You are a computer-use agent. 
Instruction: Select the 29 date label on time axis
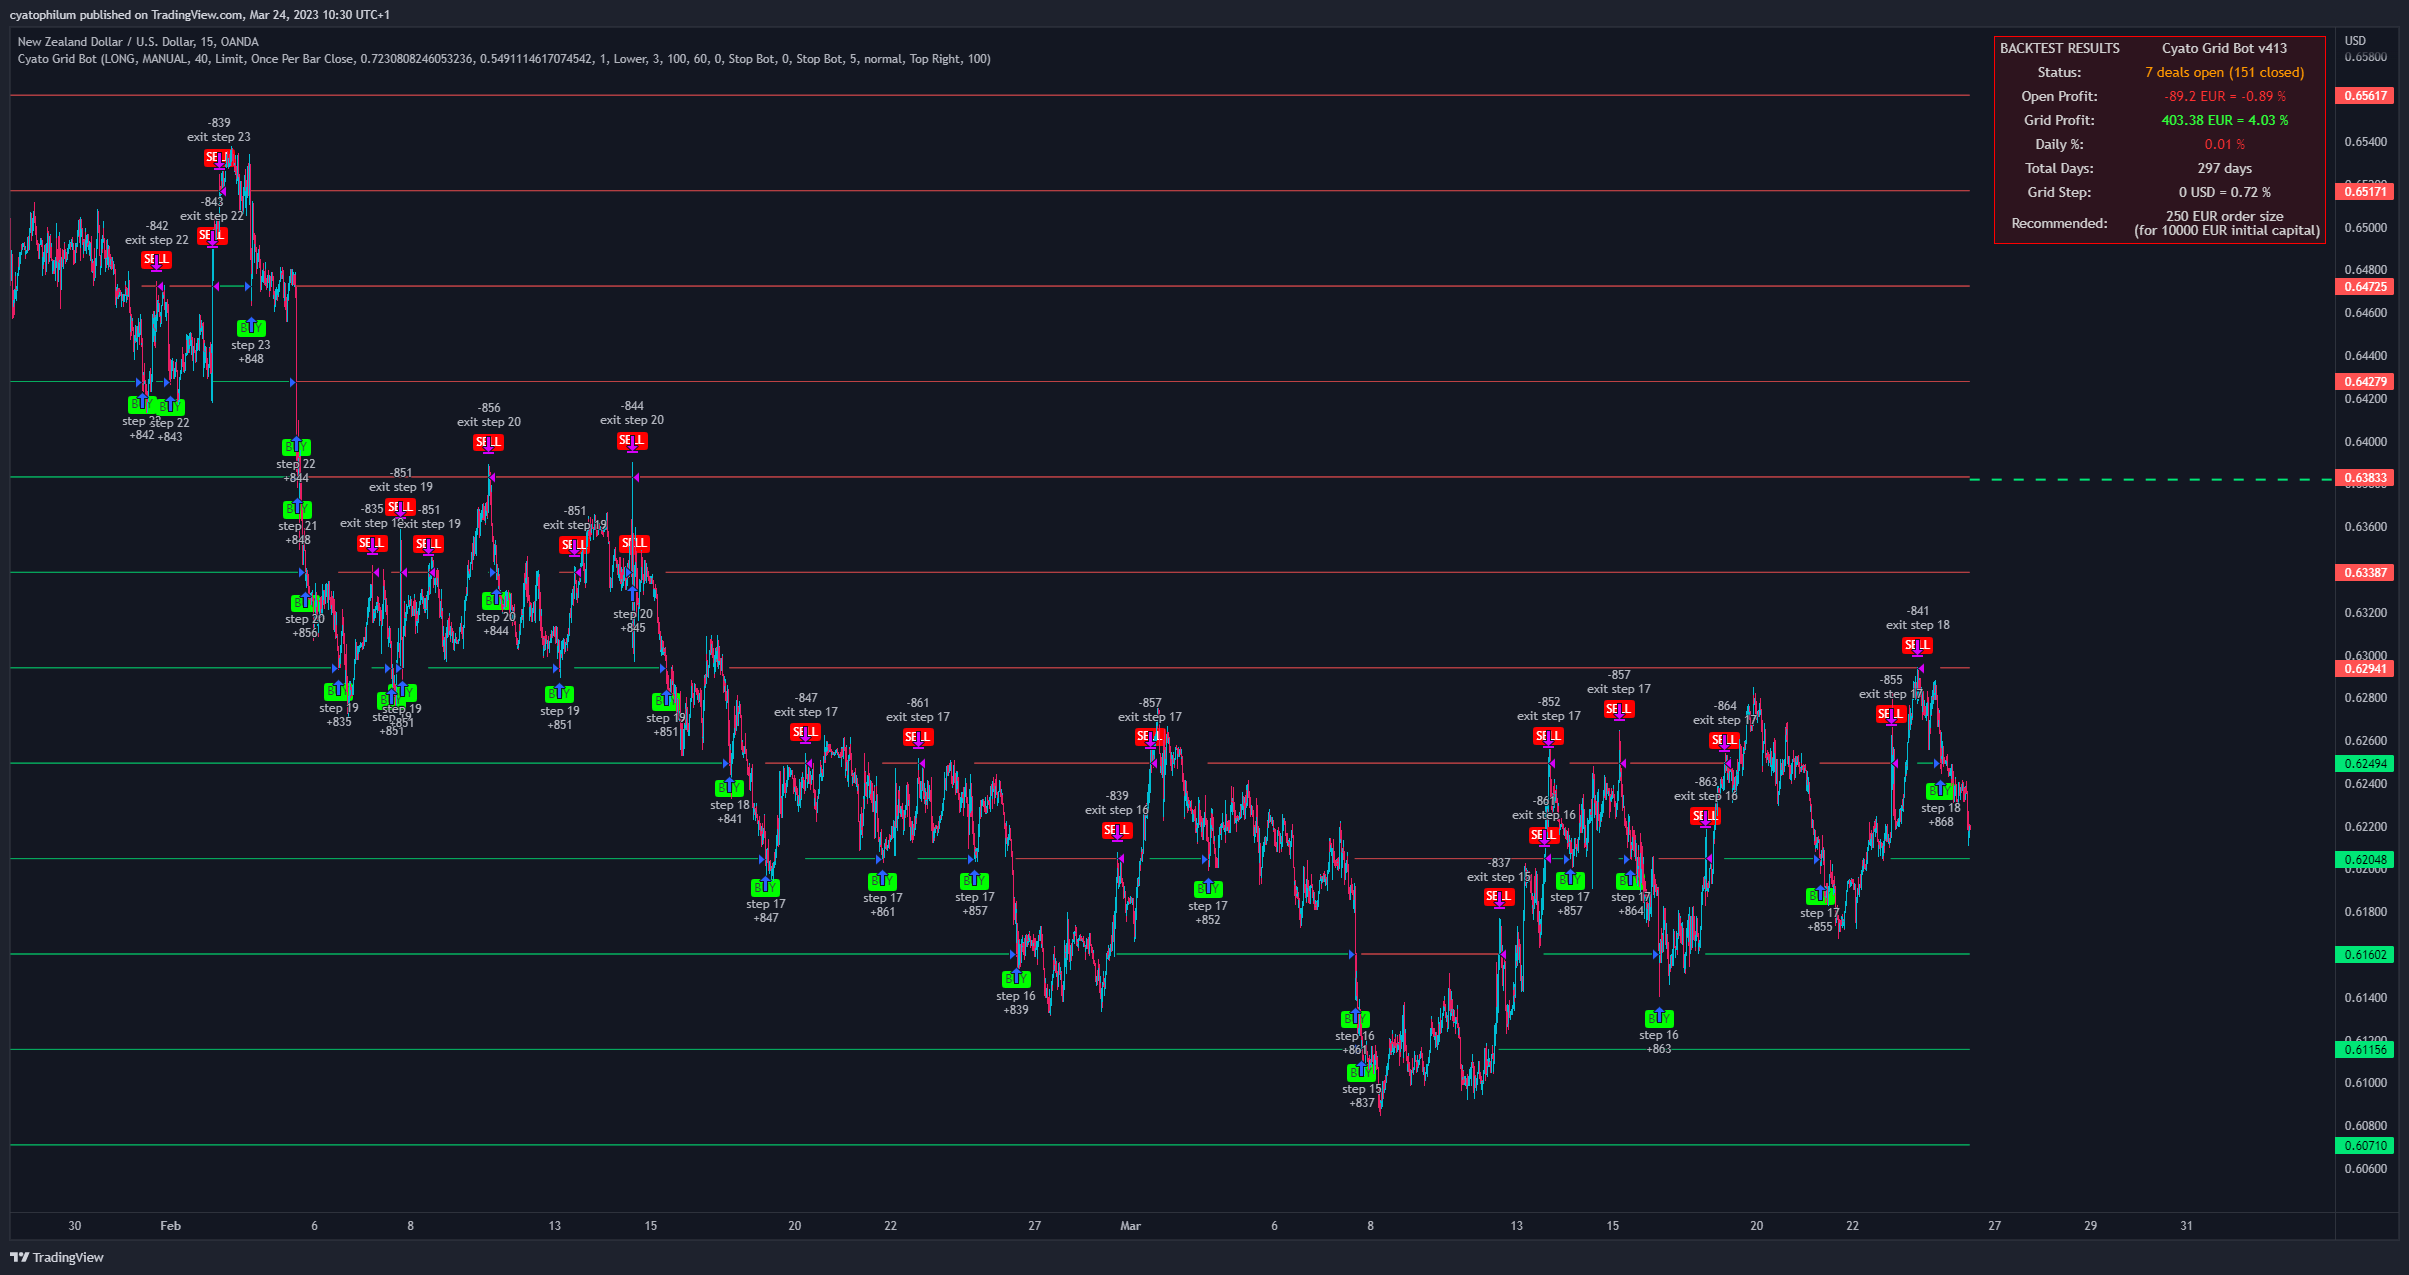click(x=2090, y=1226)
